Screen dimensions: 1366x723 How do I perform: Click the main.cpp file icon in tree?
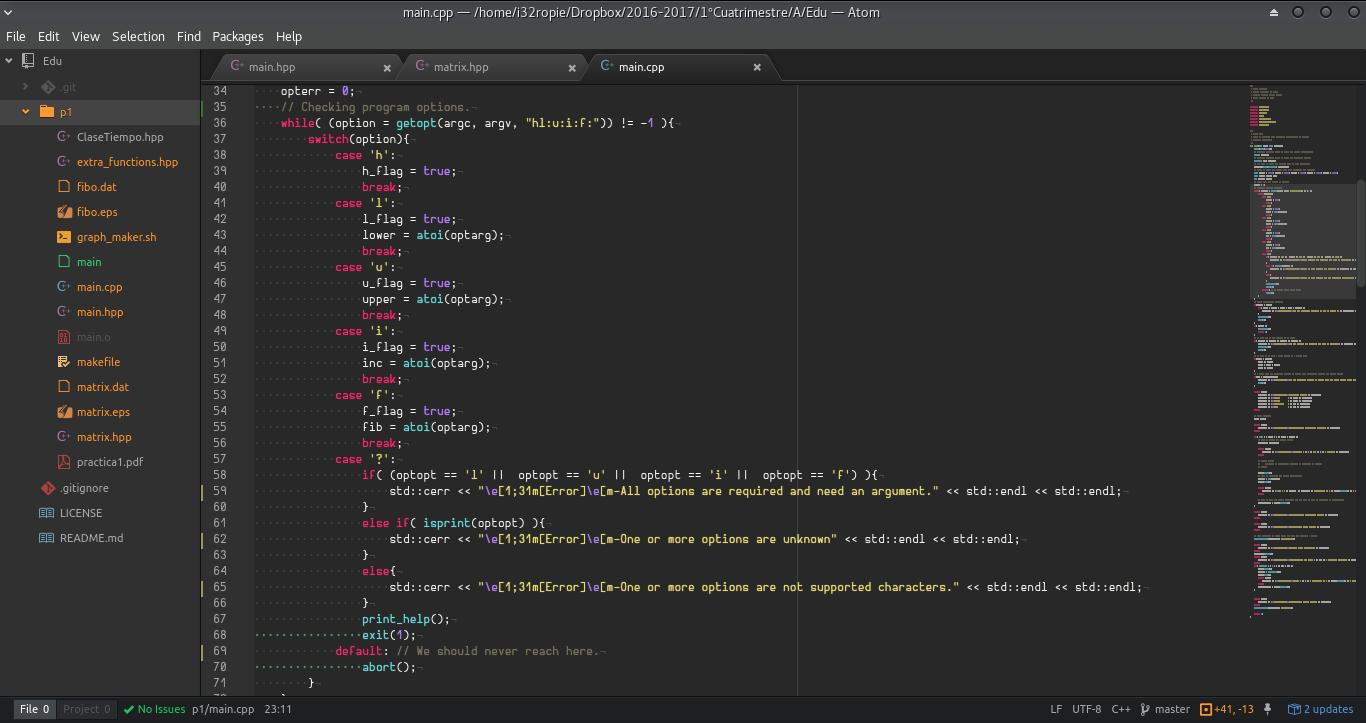pos(64,287)
